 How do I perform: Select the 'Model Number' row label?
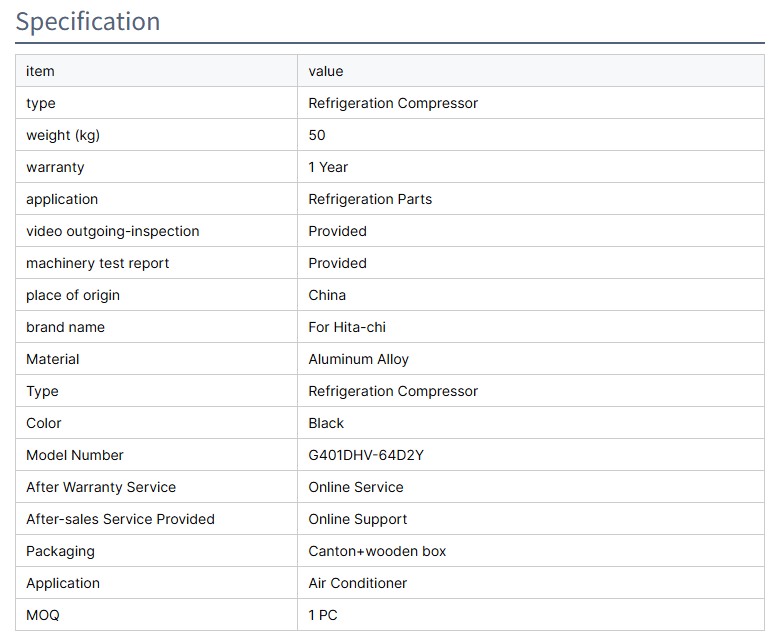75,455
